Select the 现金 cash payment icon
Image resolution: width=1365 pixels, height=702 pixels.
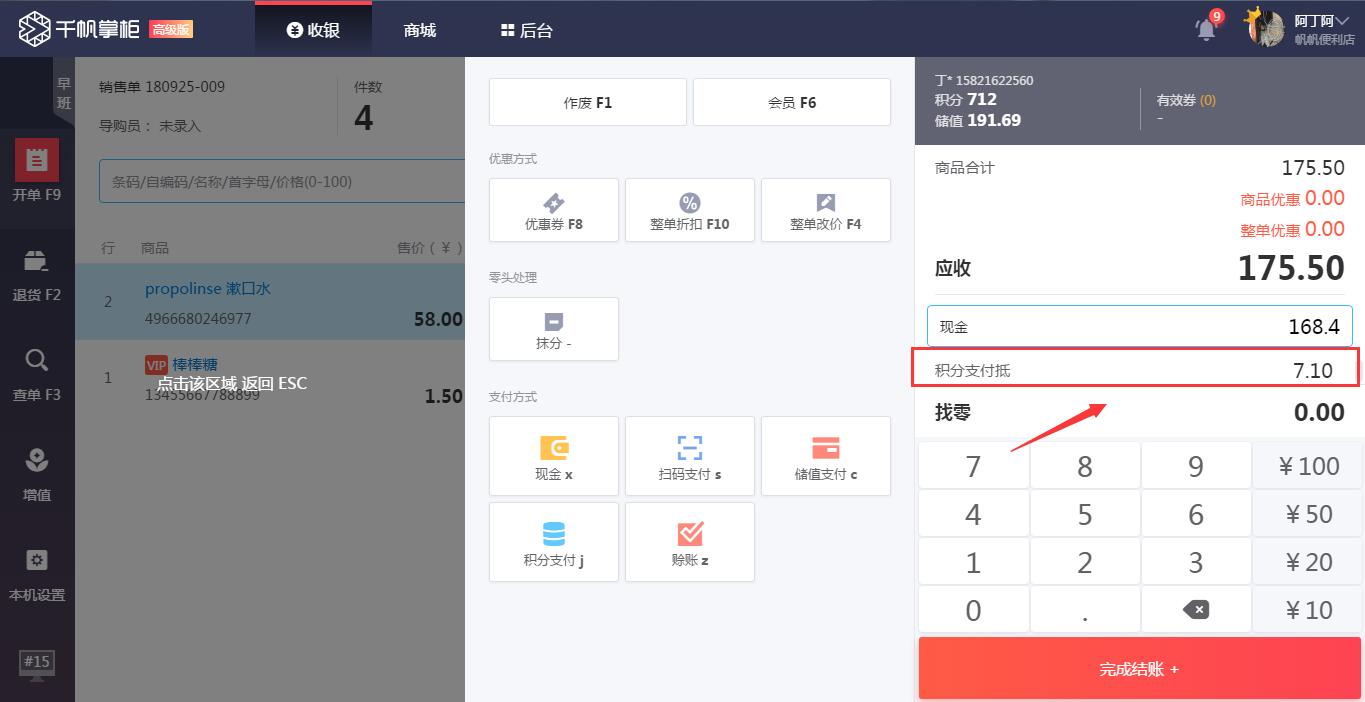(553, 456)
